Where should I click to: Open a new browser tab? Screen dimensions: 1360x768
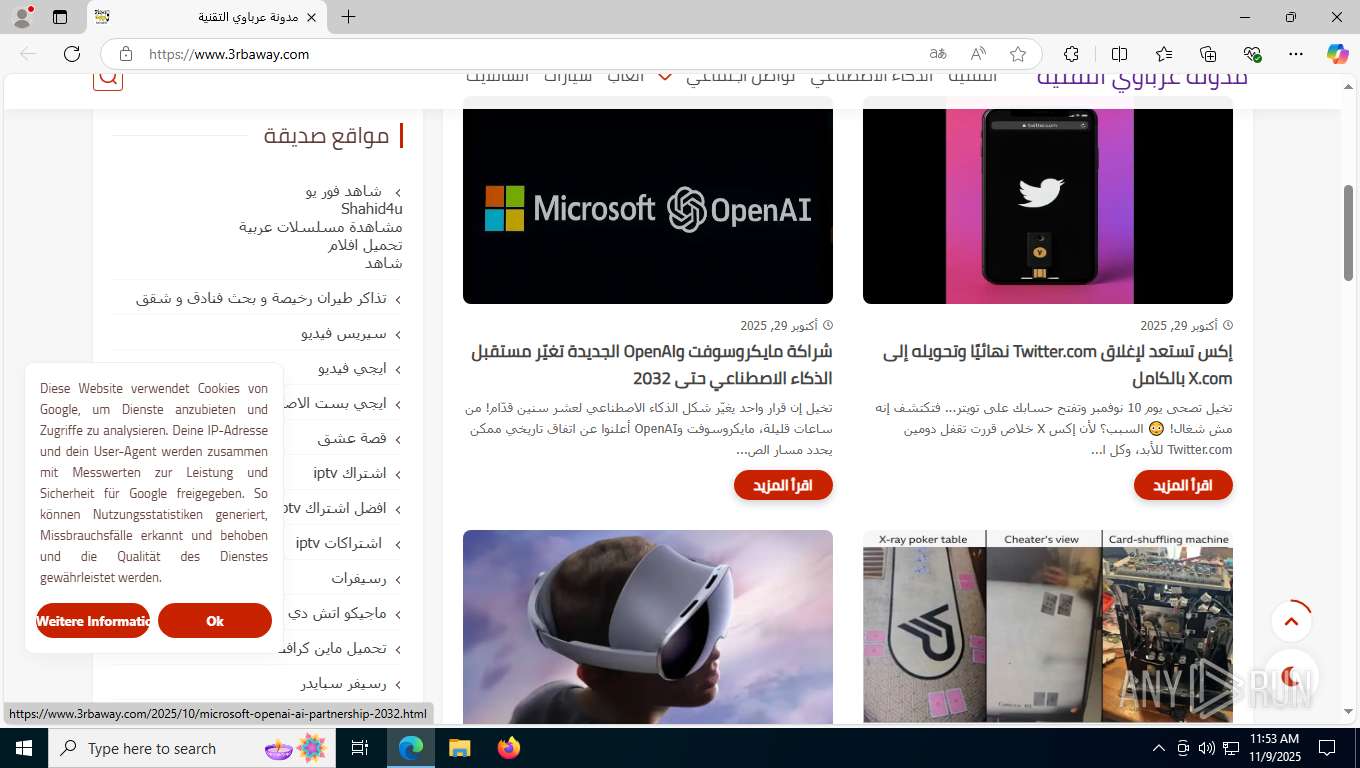coord(348,17)
